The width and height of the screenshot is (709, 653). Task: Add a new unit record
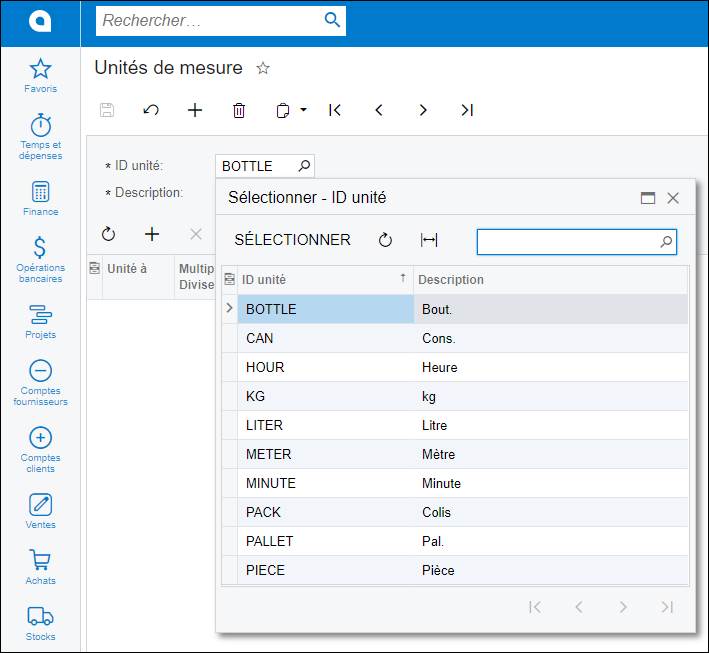pos(195,110)
